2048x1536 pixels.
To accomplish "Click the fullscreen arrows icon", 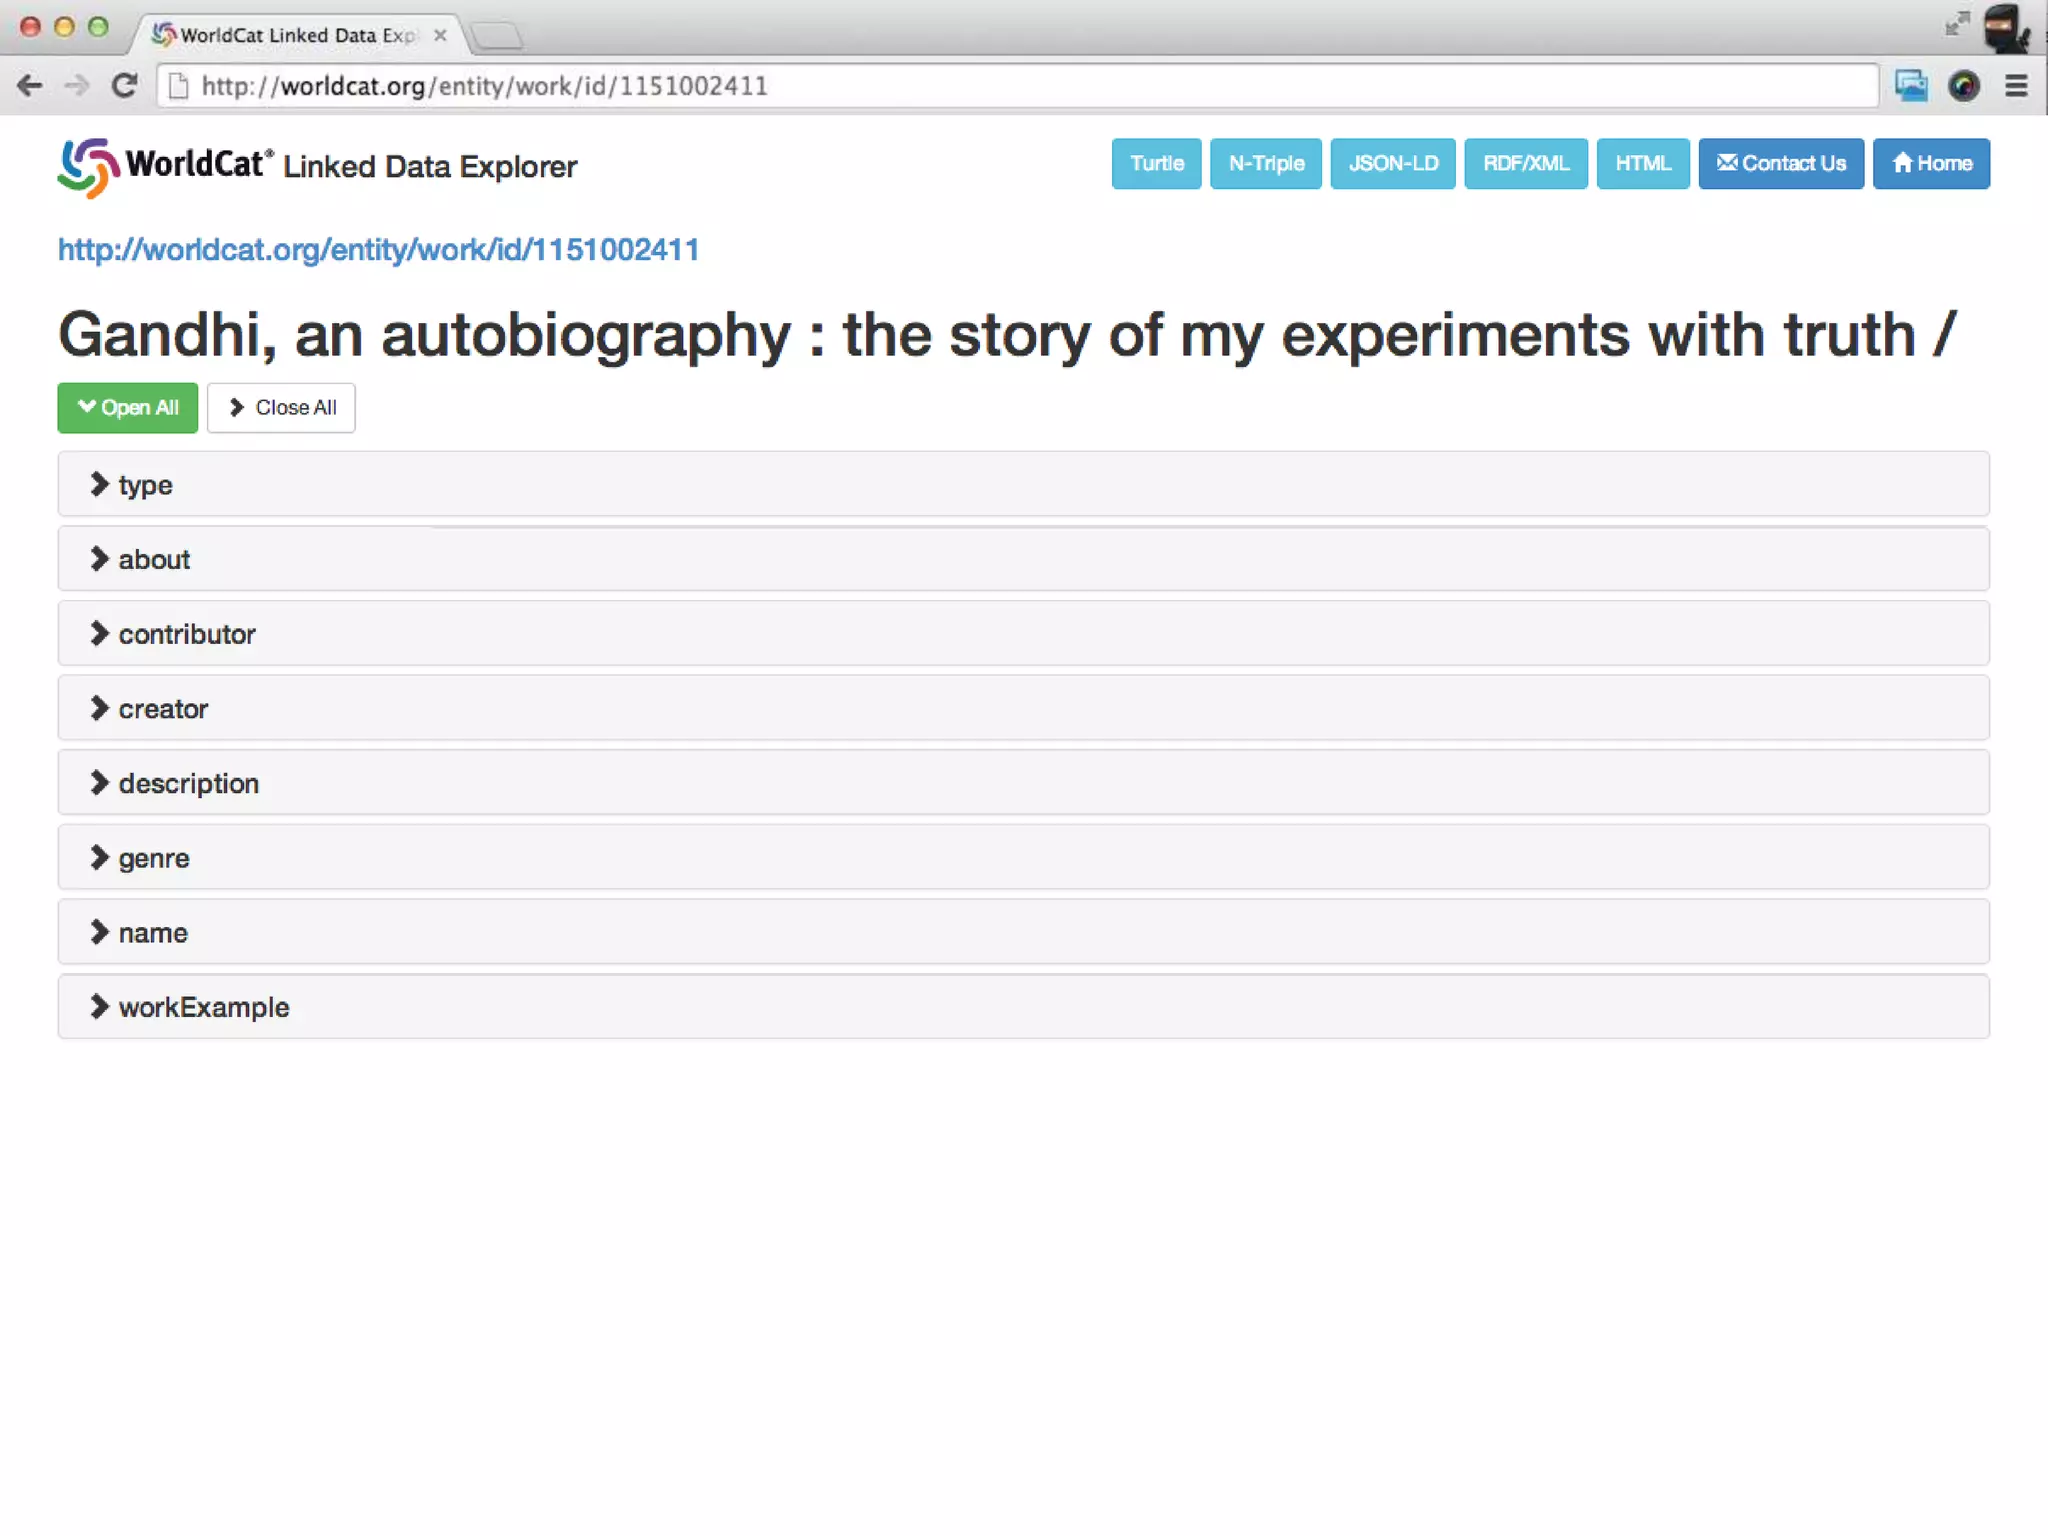I will tap(1956, 24).
